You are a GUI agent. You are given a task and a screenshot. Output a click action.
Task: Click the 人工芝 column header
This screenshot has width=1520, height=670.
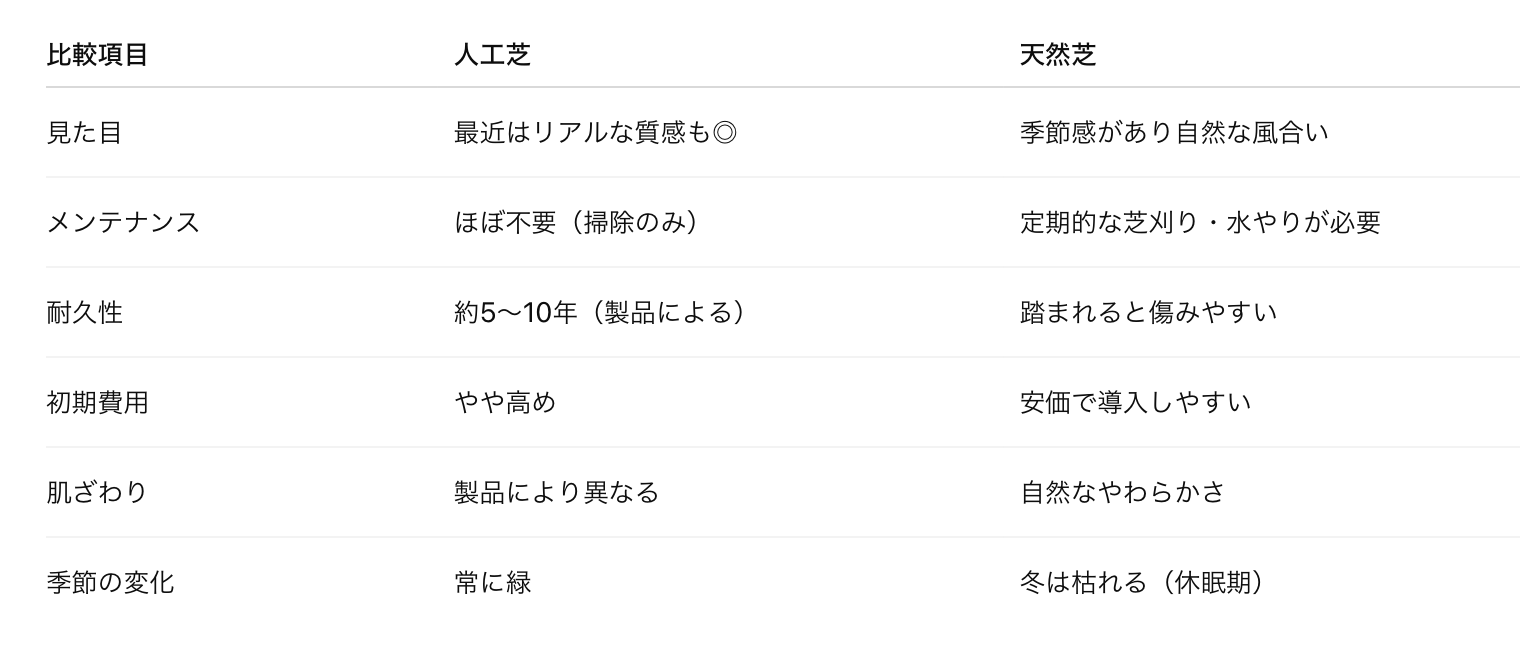[492, 55]
